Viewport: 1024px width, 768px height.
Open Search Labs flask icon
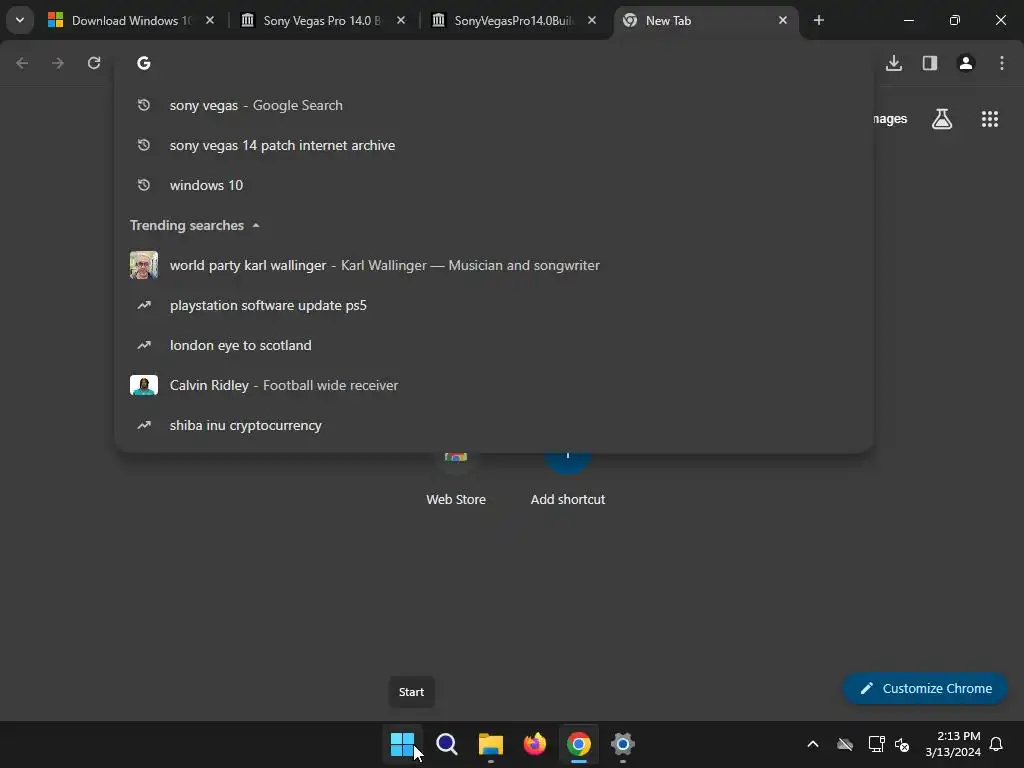942,119
